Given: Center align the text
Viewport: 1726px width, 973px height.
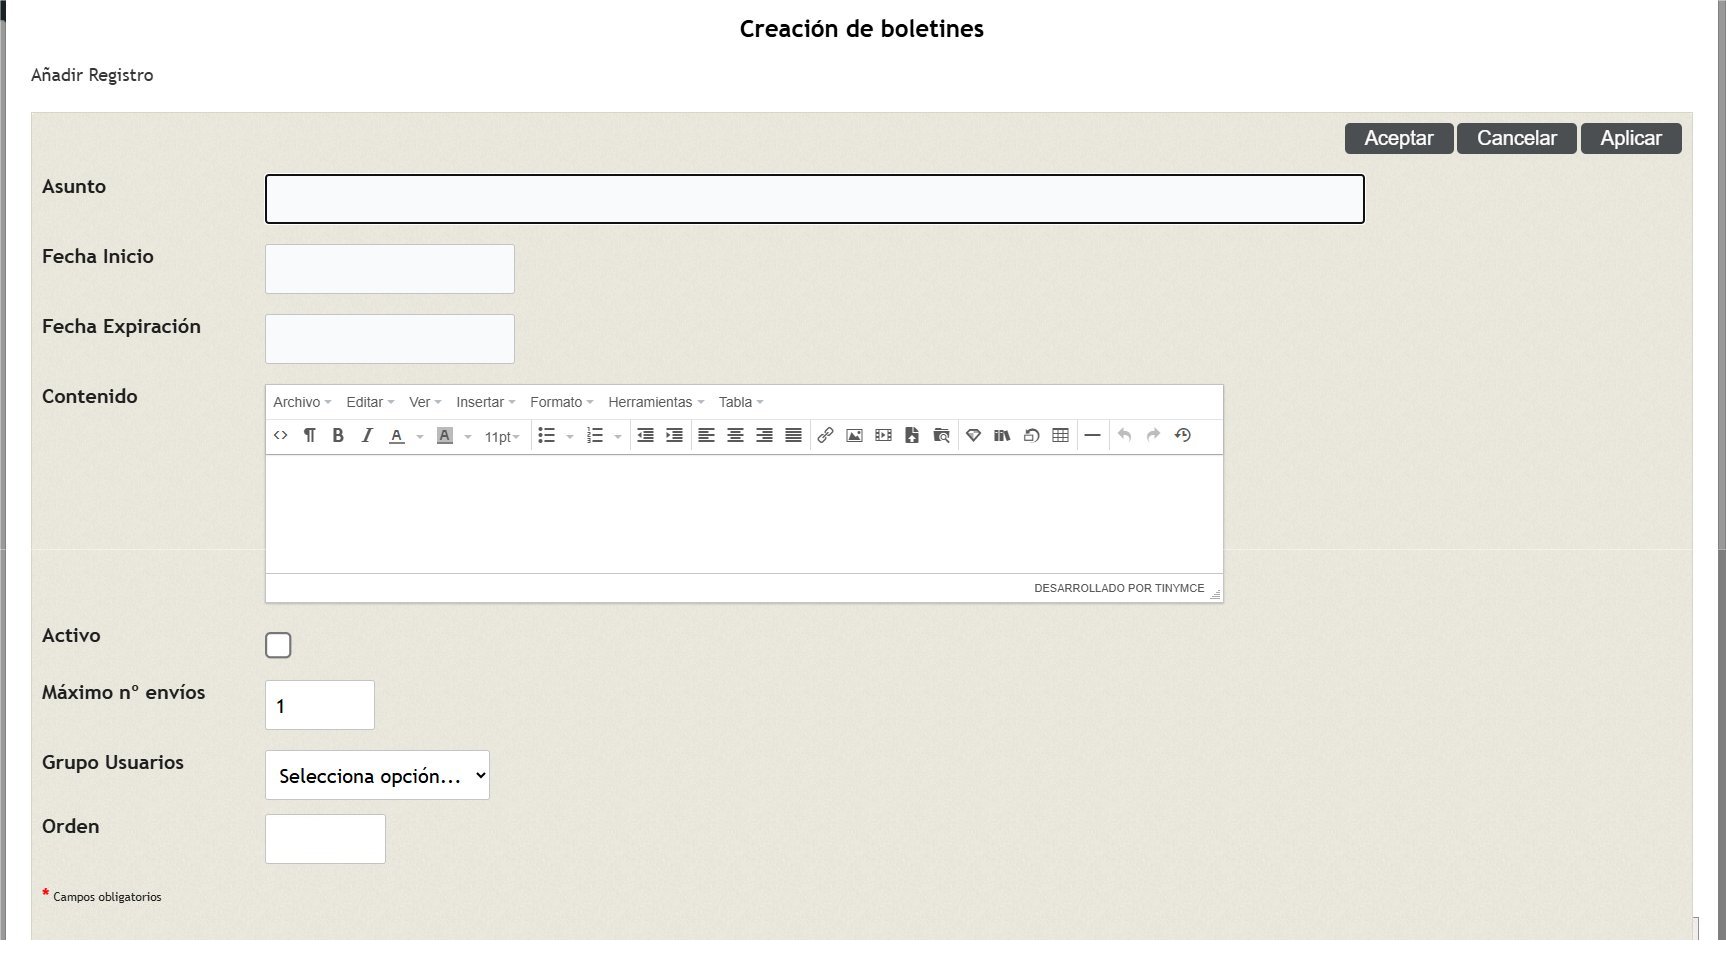Looking at the screenshot, I should (735, 435).
